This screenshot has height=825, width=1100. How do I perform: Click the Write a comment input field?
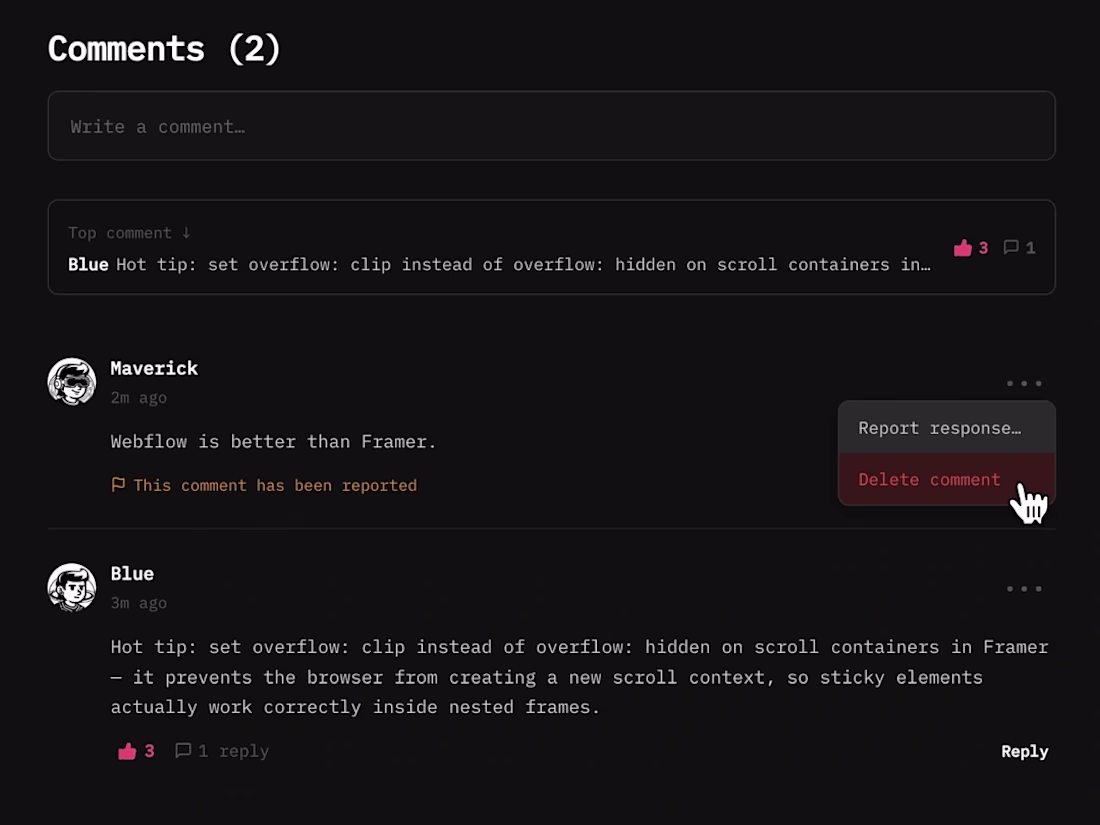click(551, 126)
